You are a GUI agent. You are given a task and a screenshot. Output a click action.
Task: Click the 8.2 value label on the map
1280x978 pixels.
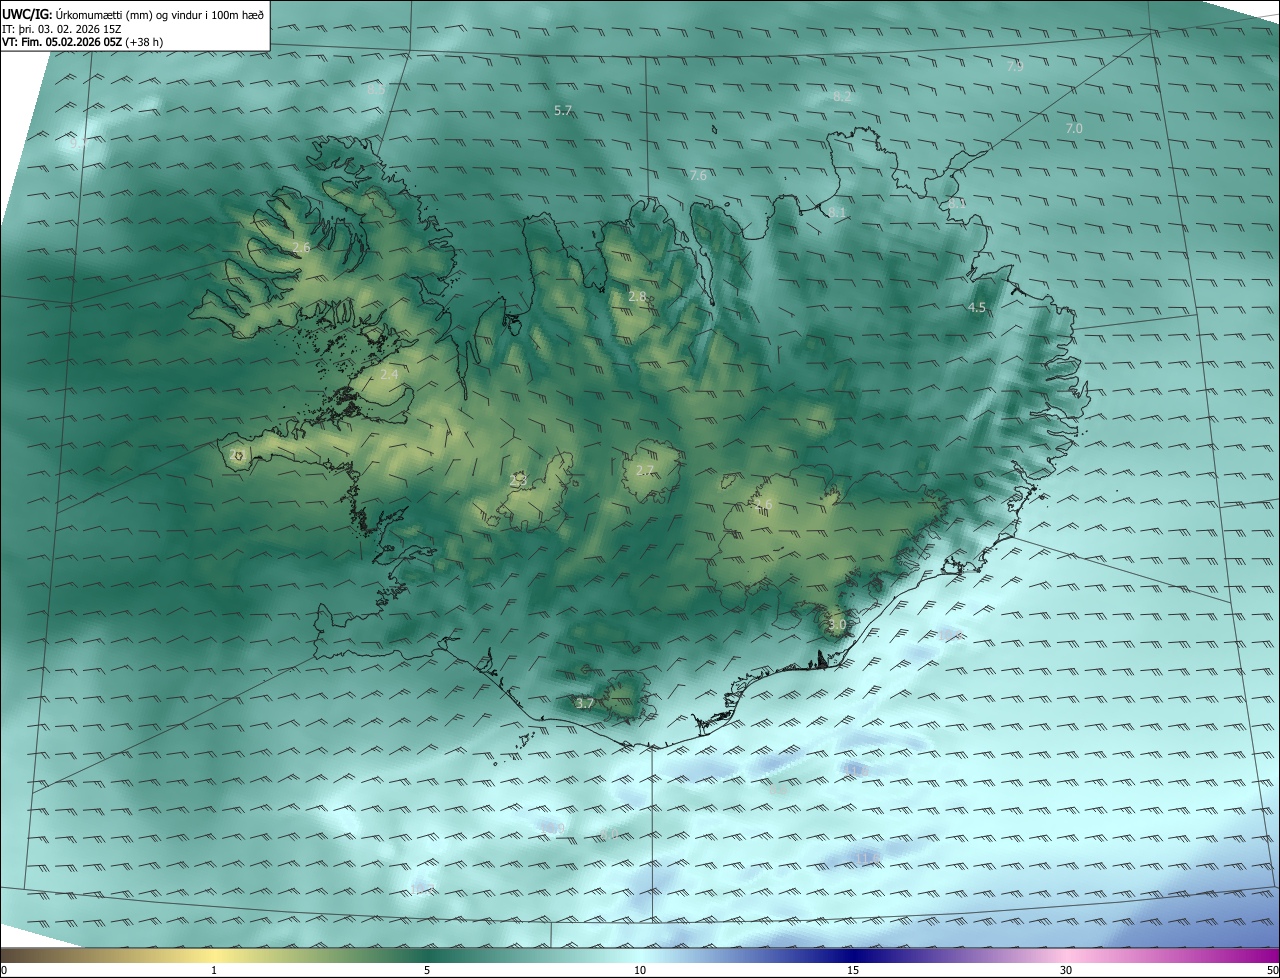tap(842, 96)
